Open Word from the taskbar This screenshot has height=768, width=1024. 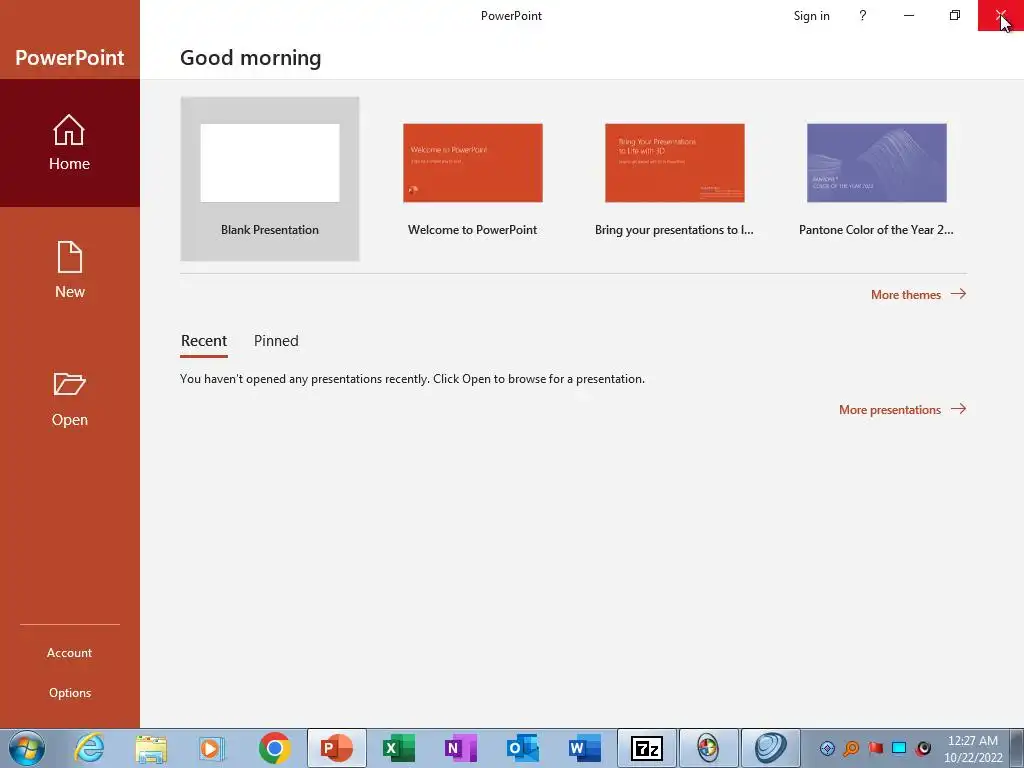[x=584, y=748]
